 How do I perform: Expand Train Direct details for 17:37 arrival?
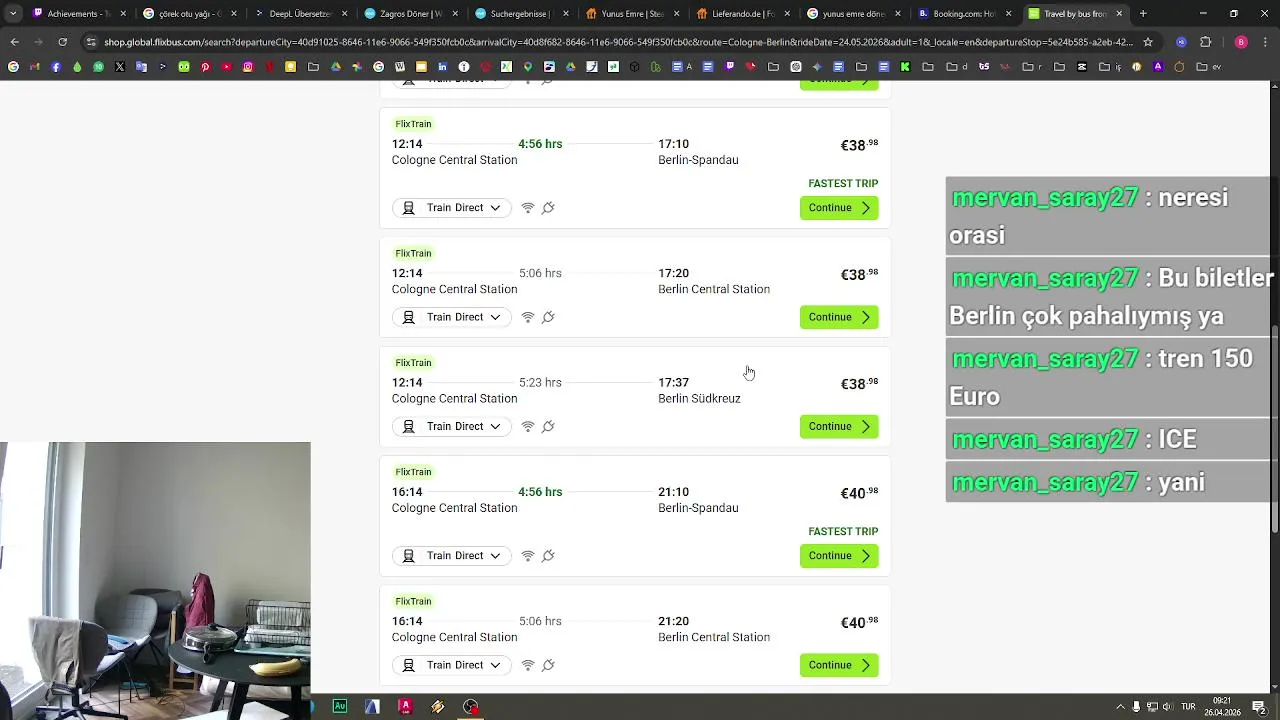tap(452, 426)
